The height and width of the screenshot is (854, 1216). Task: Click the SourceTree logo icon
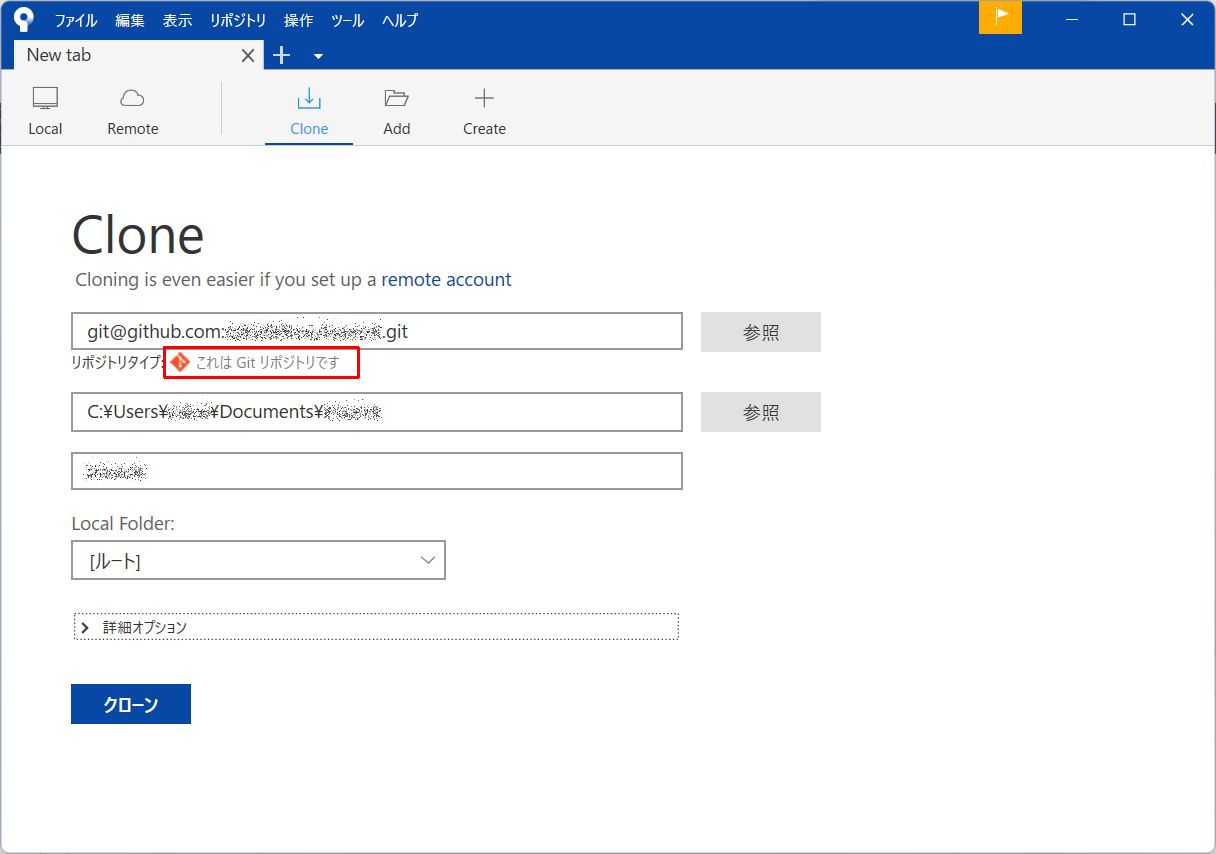22,17
